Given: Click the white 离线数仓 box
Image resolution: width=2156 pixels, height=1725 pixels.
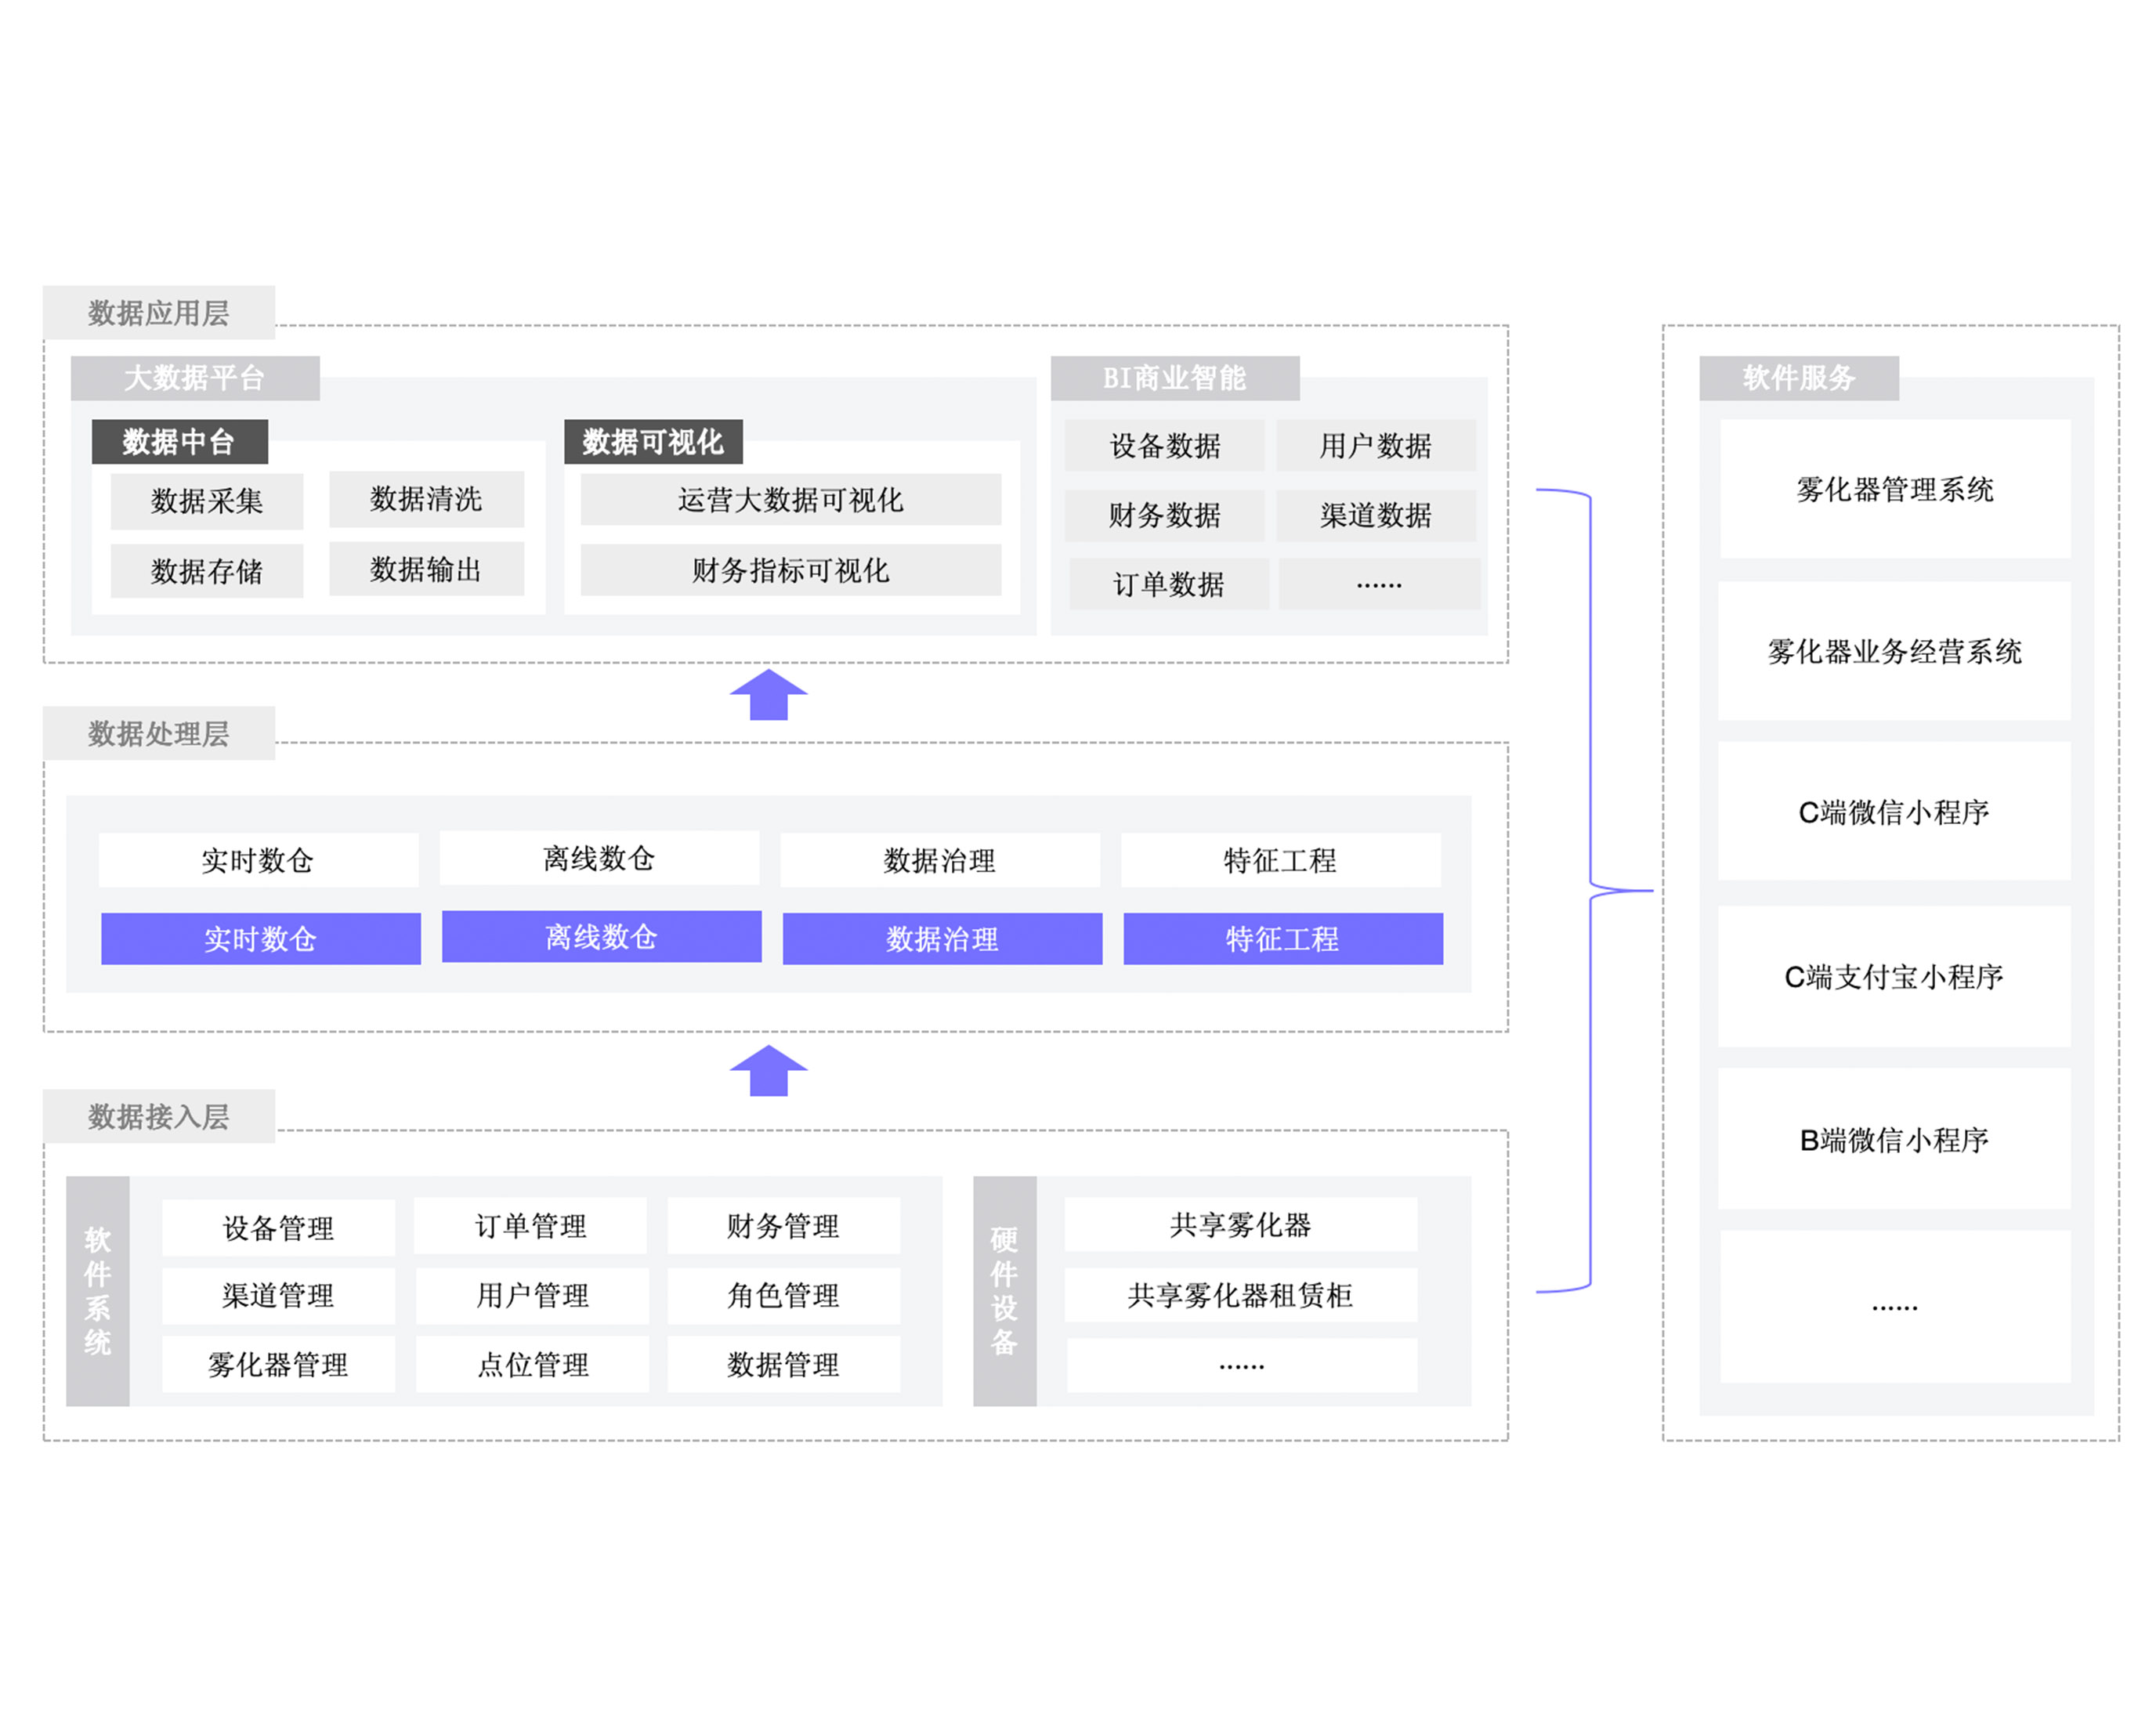Looking at the screenshot, I should point(599,858).
